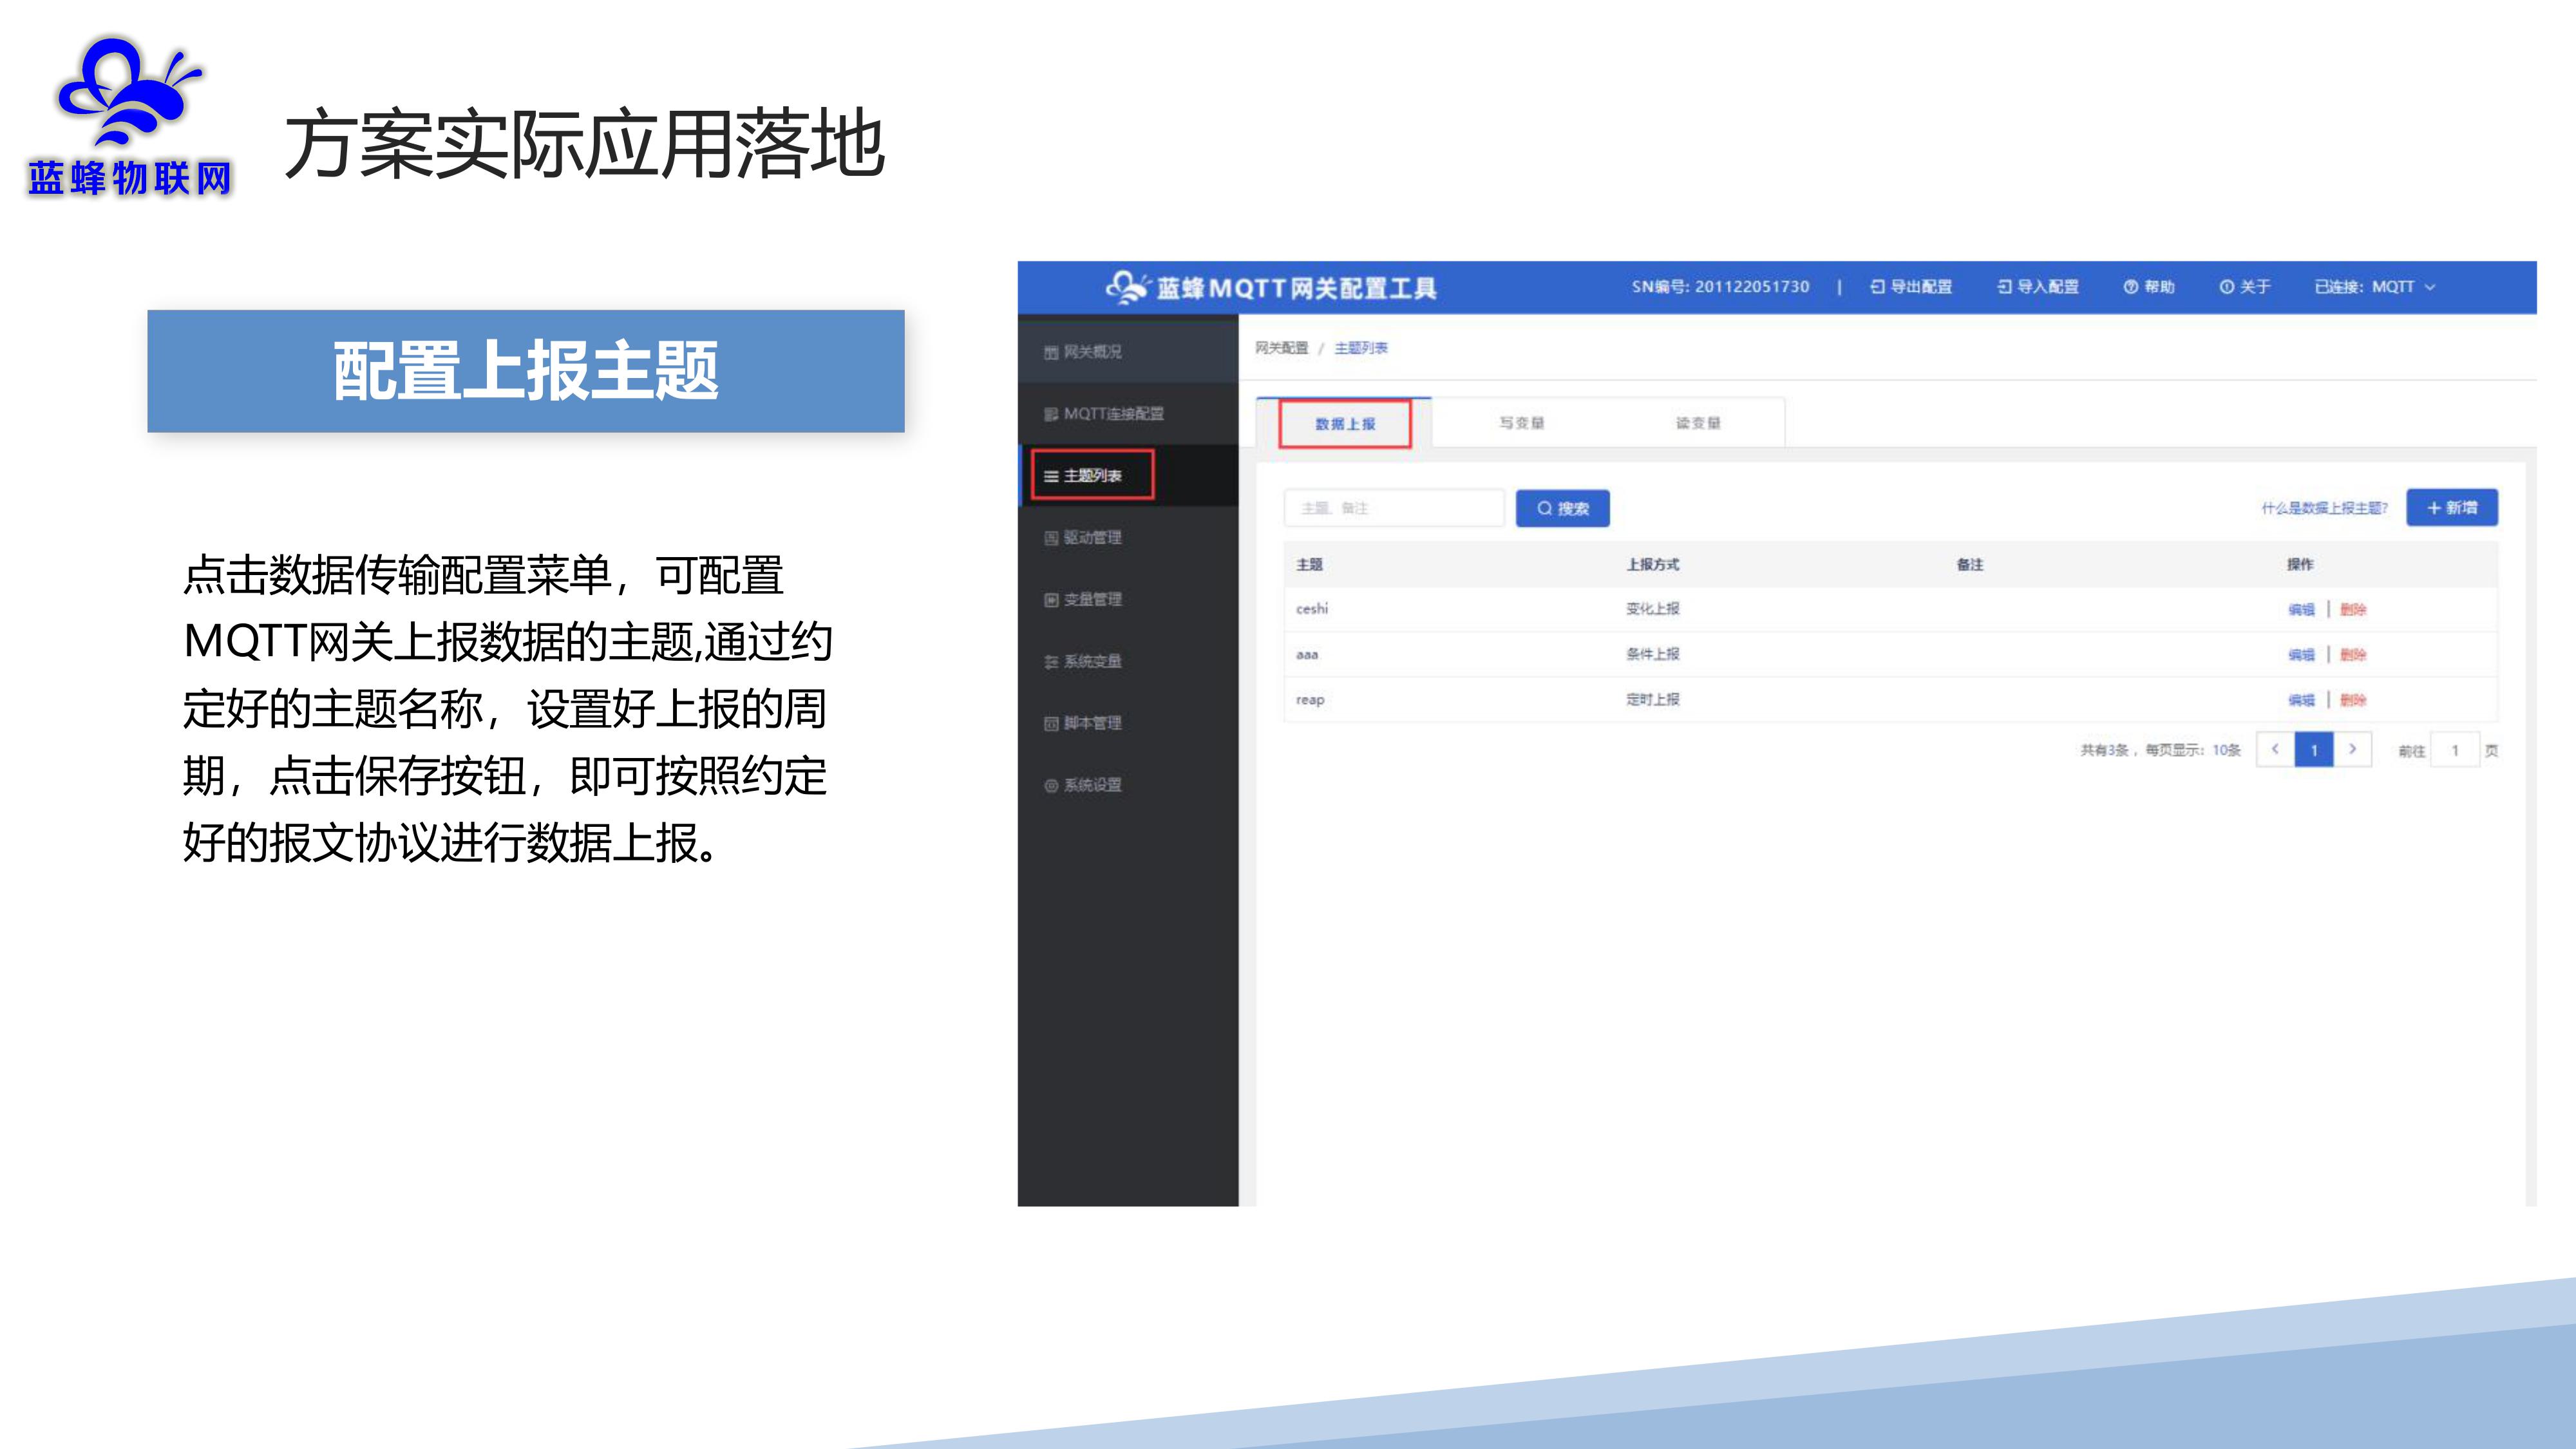Image resolution: width=2576 pixels, height=1449 pixels.
Task: Open MQTT连接配置 in the sidebar
Action: [x=1112, y=414]
